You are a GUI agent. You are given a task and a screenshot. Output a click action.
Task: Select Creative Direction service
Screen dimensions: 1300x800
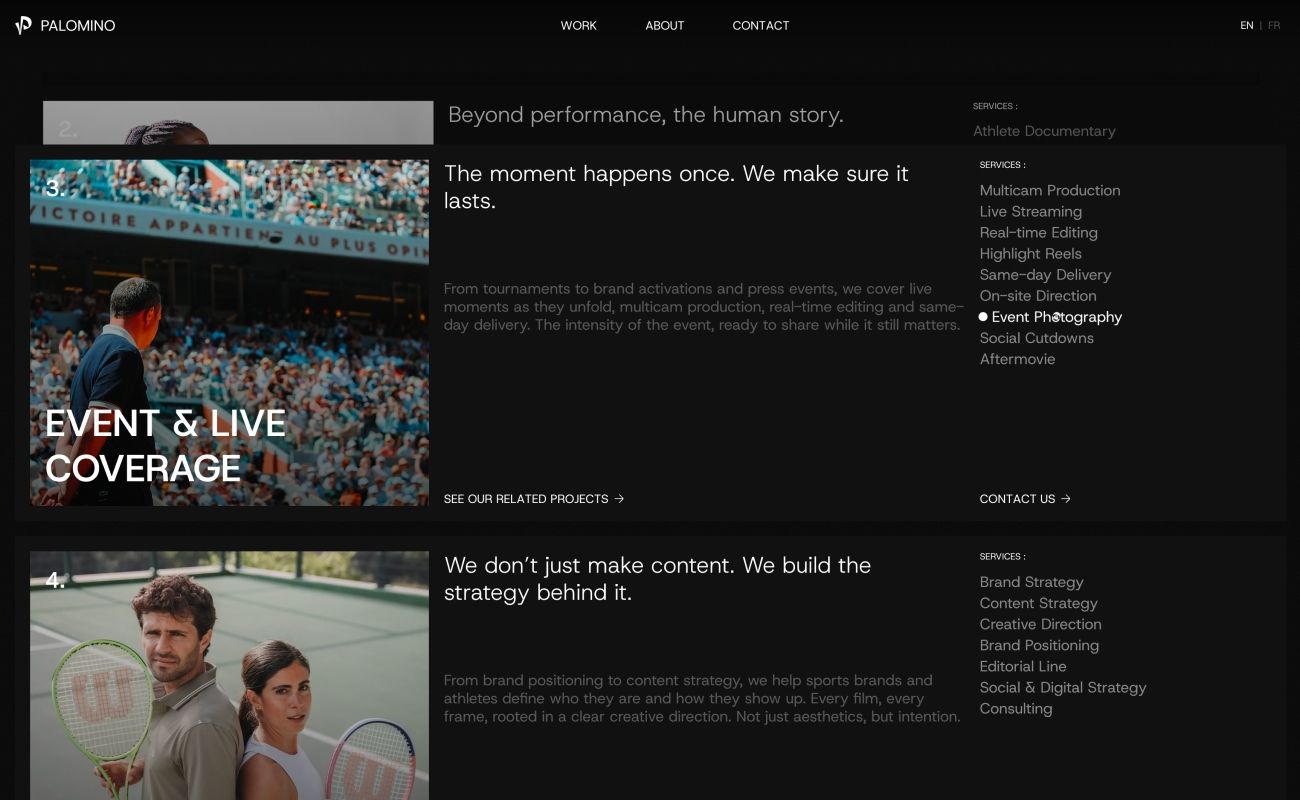click(x=1041, y=624)
